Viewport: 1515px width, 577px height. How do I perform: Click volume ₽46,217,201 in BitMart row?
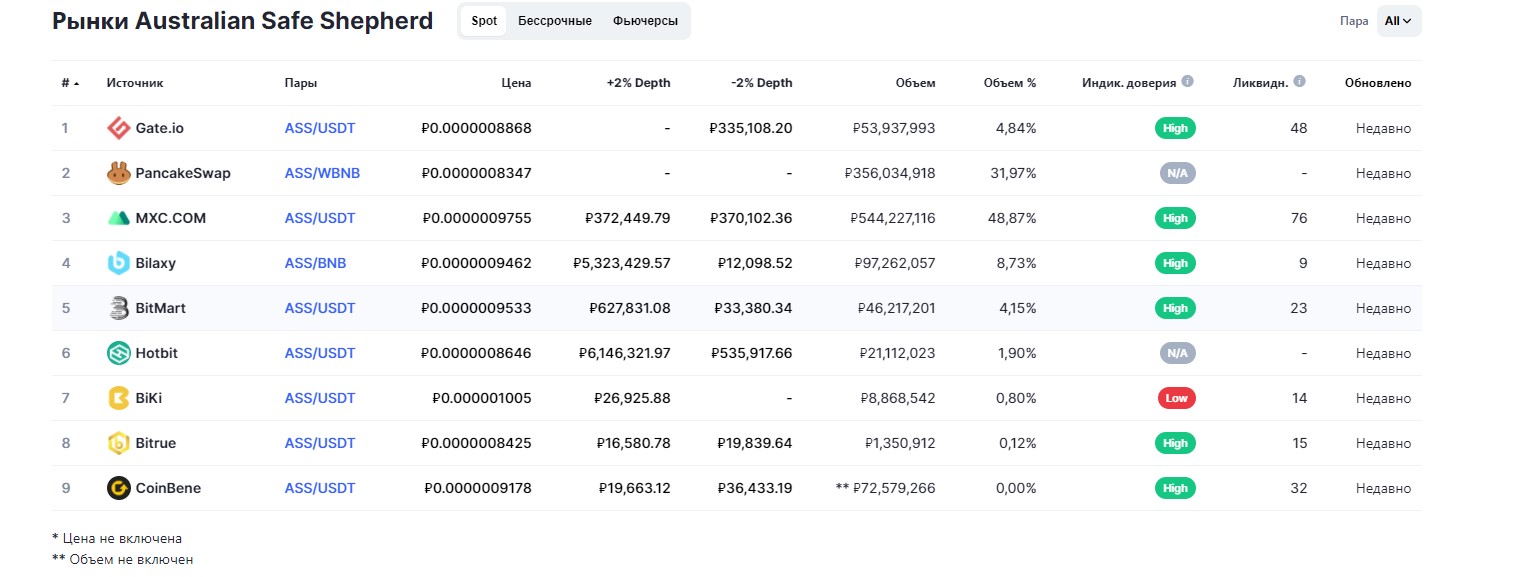[897, 308]
